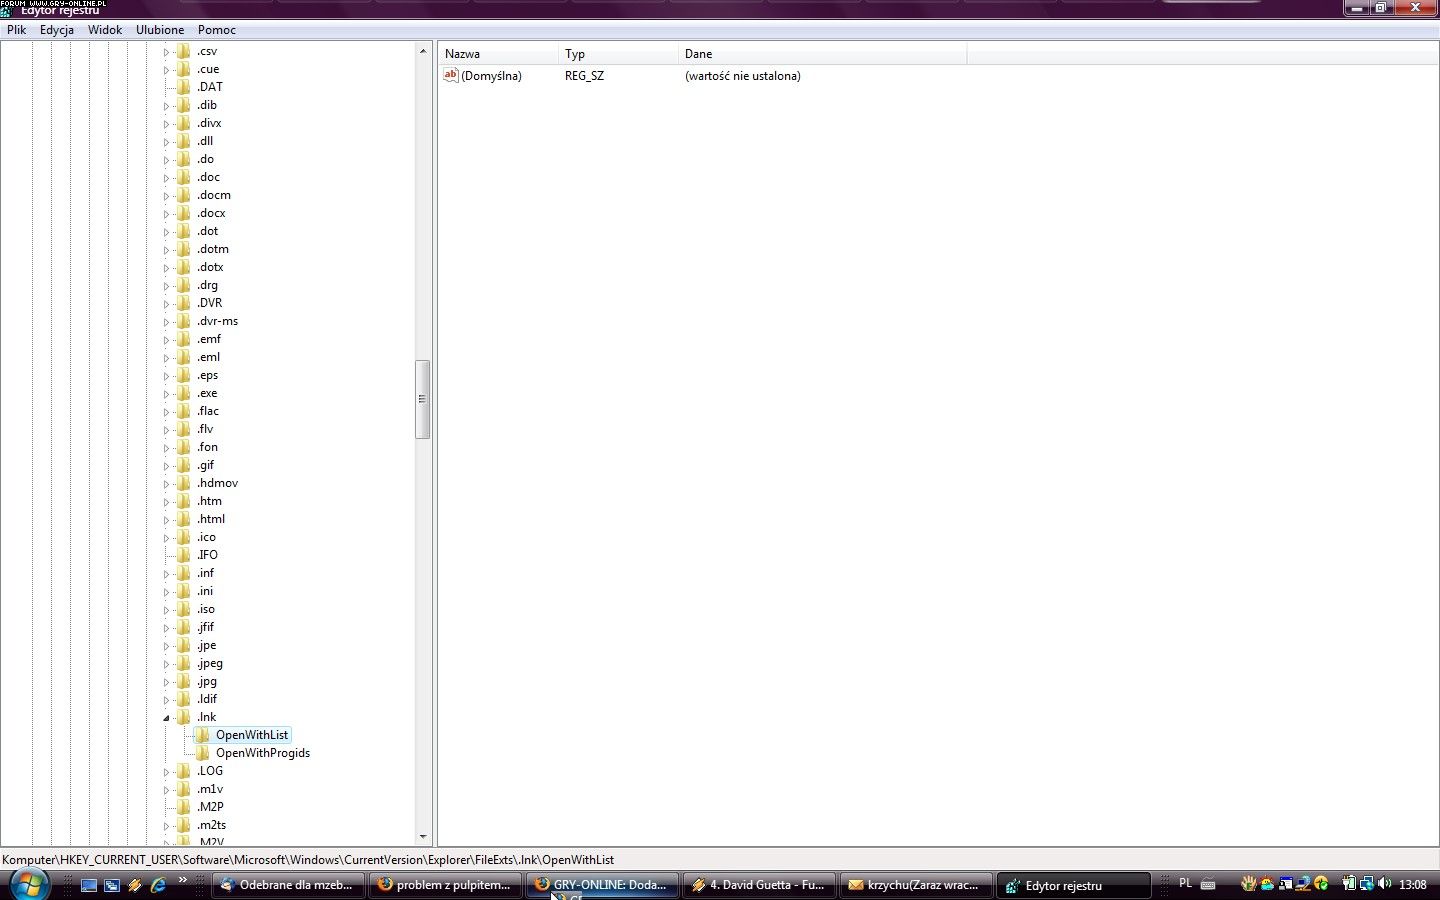Viewport: 1440px width, 900px height.
Task: Expand the .exe registry key
Action: [166, 394]
